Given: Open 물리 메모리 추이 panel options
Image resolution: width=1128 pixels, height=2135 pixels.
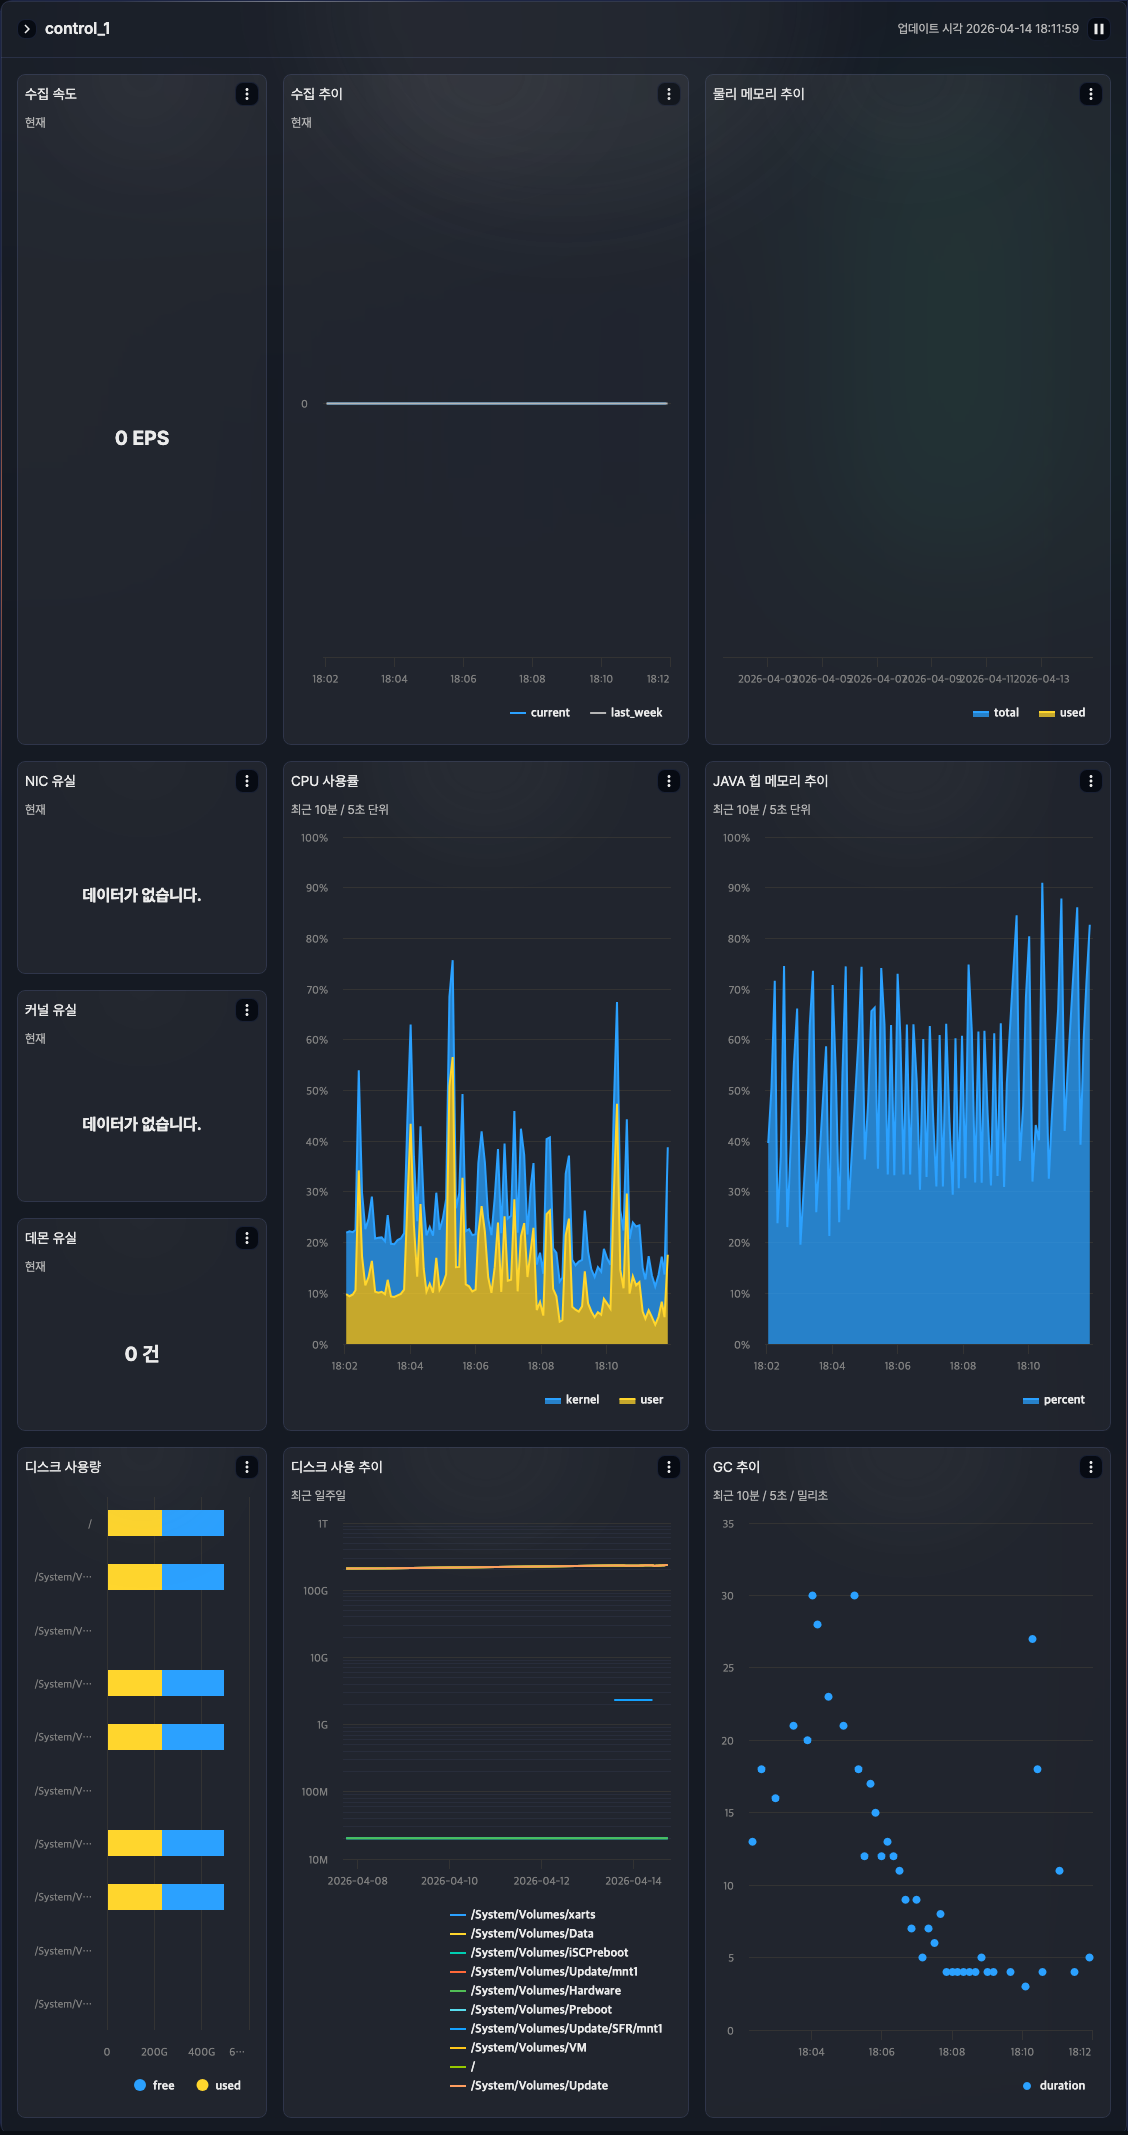Looking at the screenshot, I should click(1091, 94).
